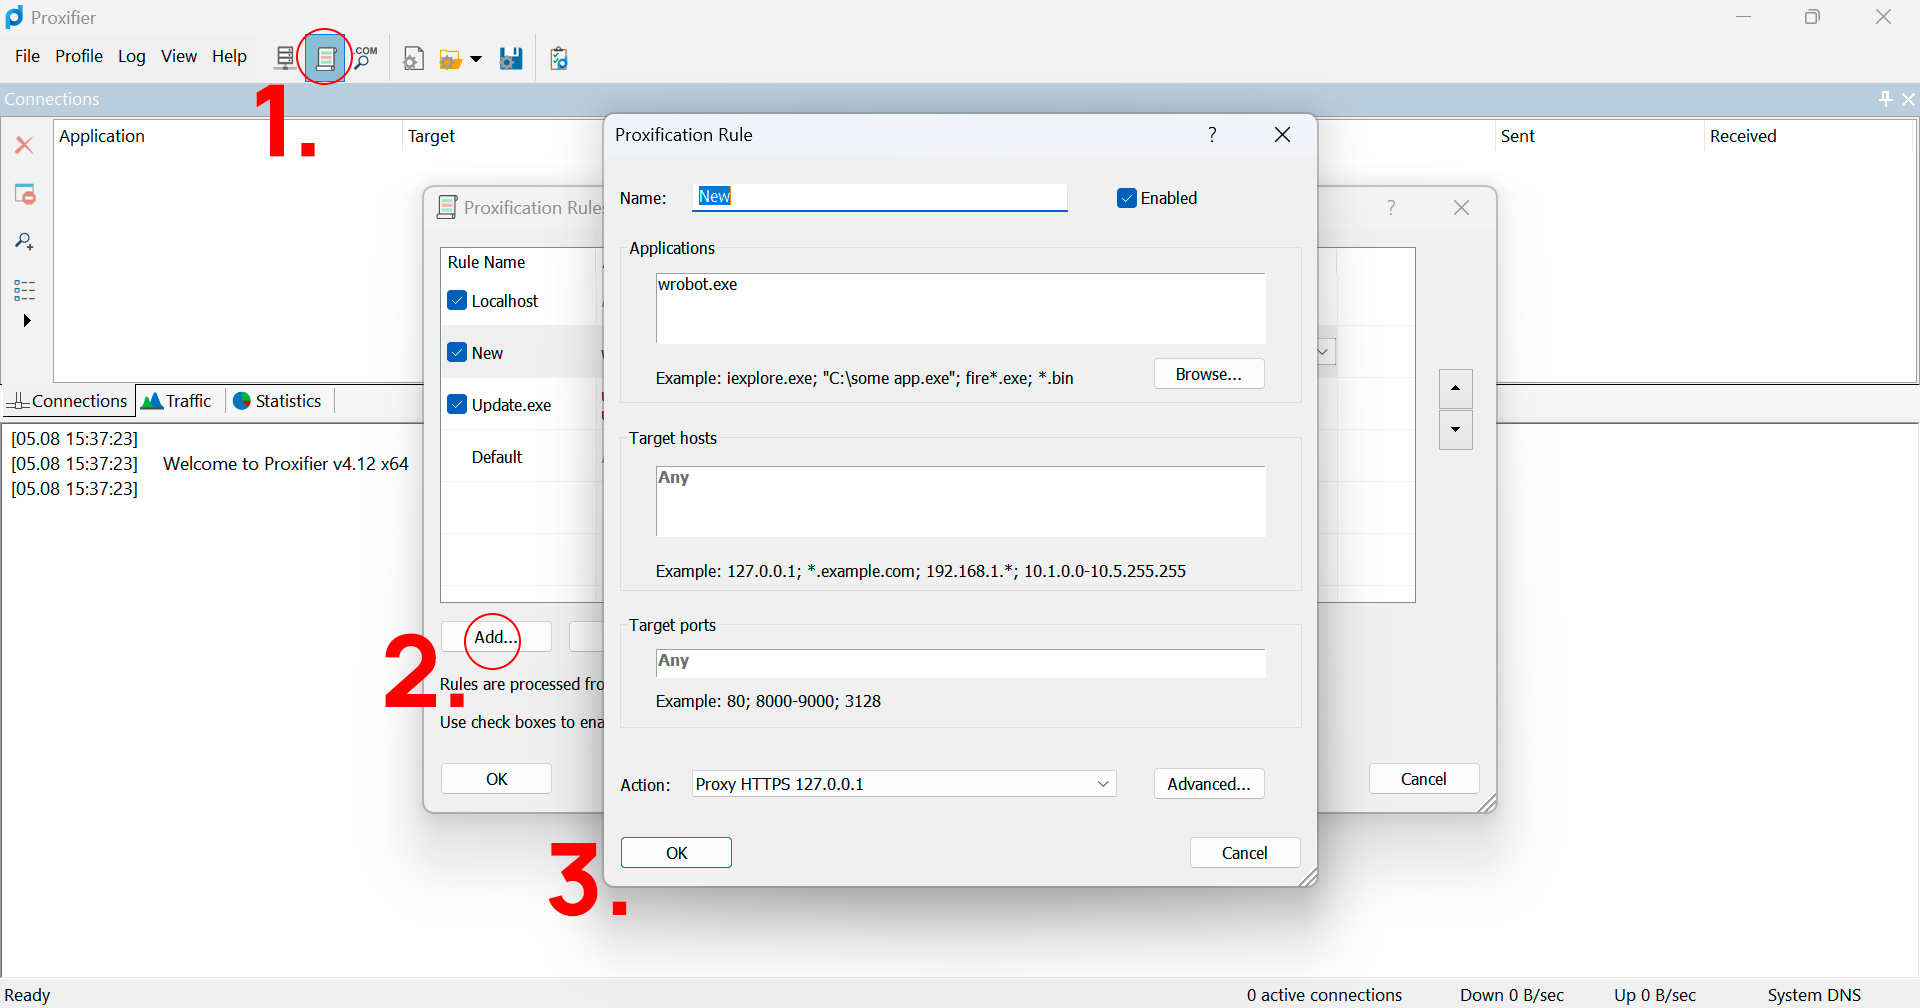Open the Help menu
The image size is (1920, 1008).
(x=229, y=56)
